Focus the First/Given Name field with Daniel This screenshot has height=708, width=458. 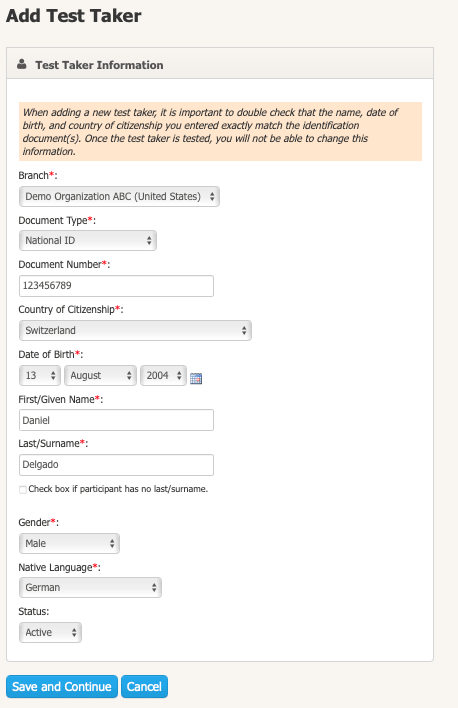point(116,420)
